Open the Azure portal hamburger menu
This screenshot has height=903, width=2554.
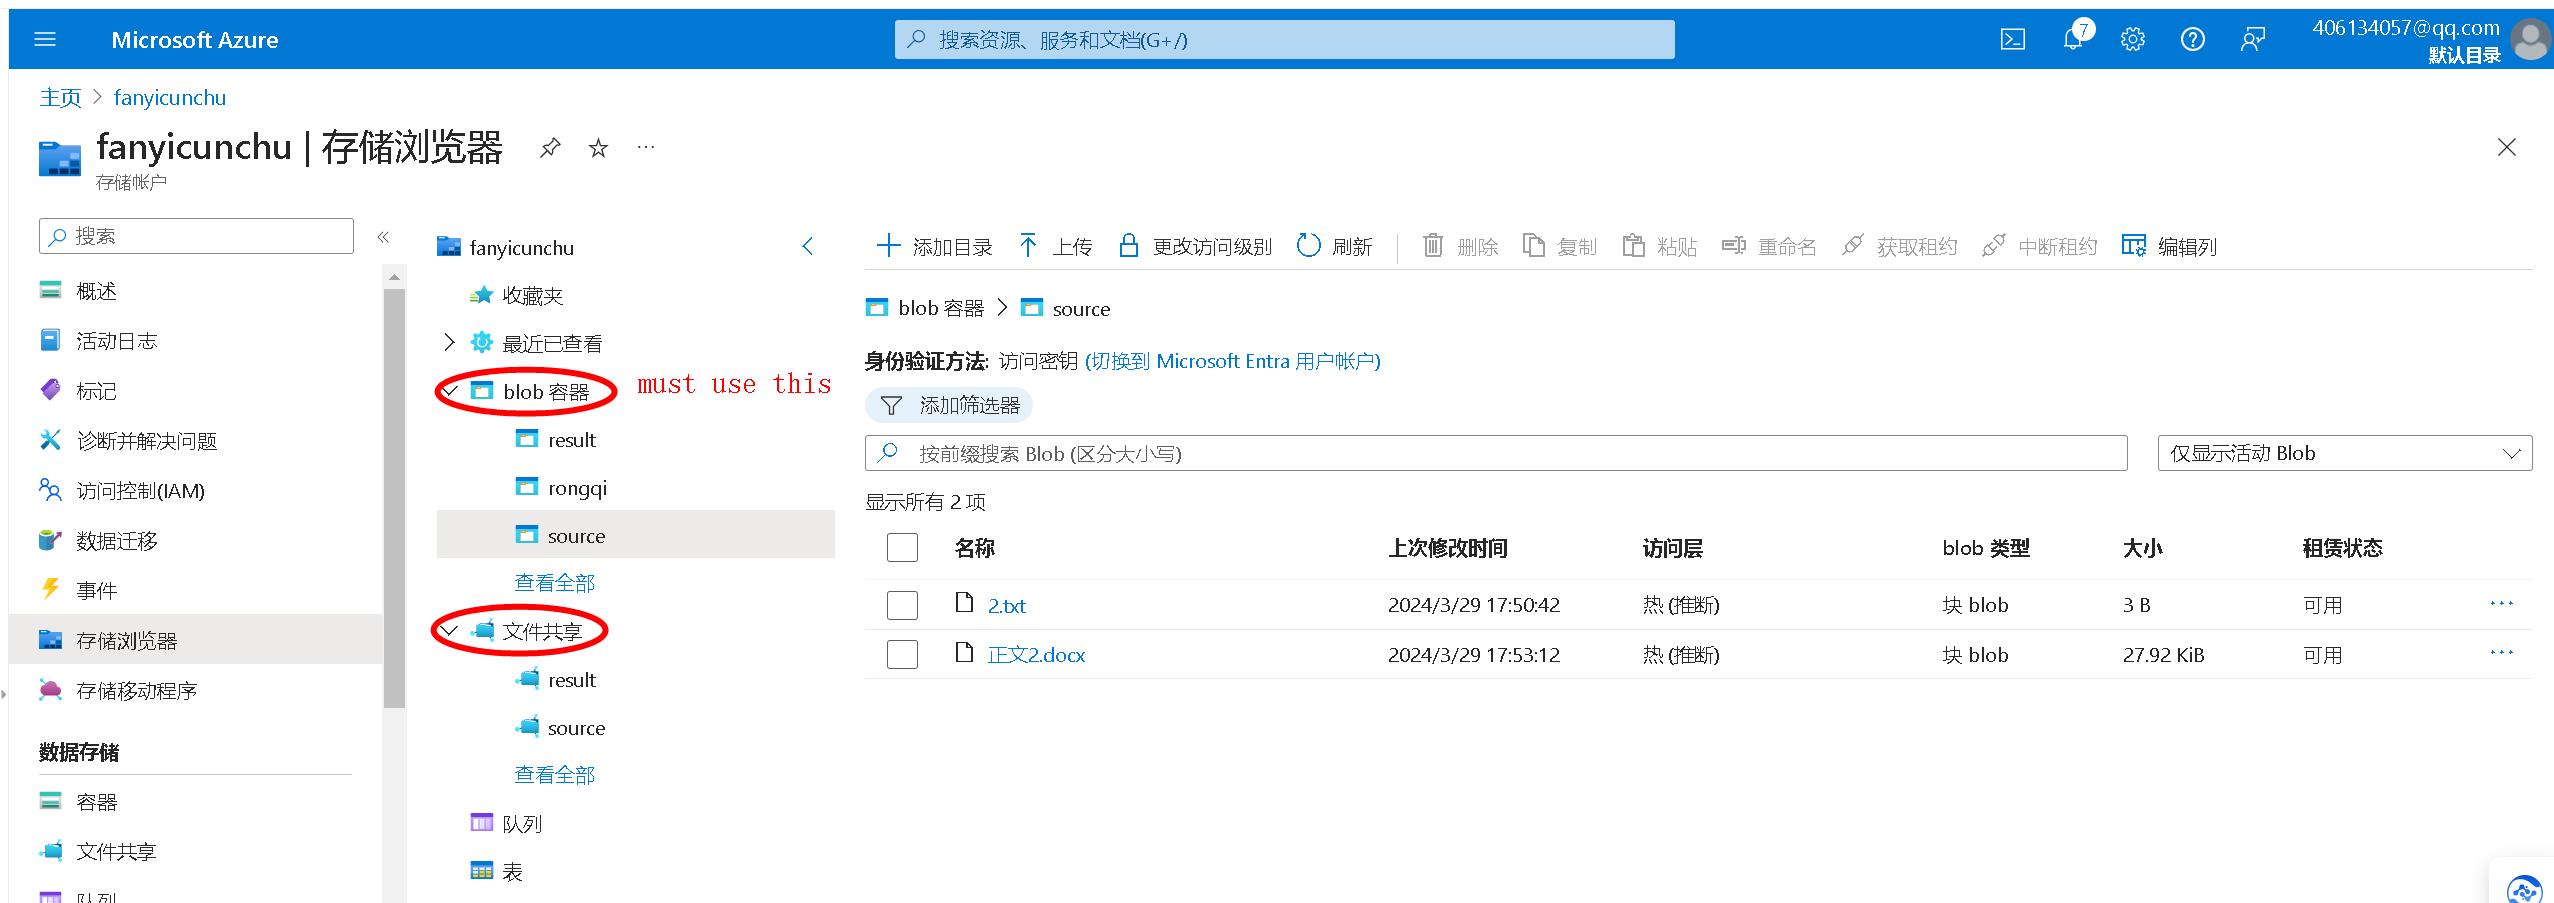[x=45, y=40]
